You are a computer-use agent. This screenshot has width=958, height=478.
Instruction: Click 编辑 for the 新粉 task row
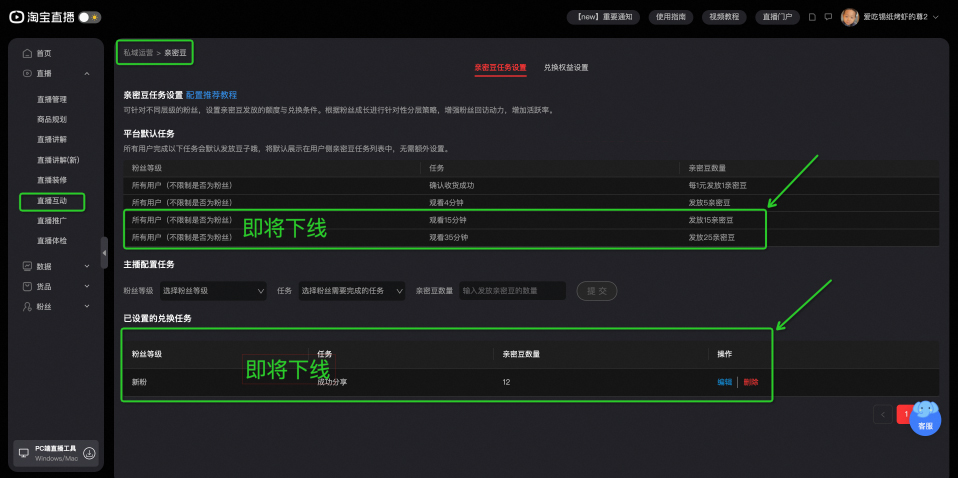(725, 382)
